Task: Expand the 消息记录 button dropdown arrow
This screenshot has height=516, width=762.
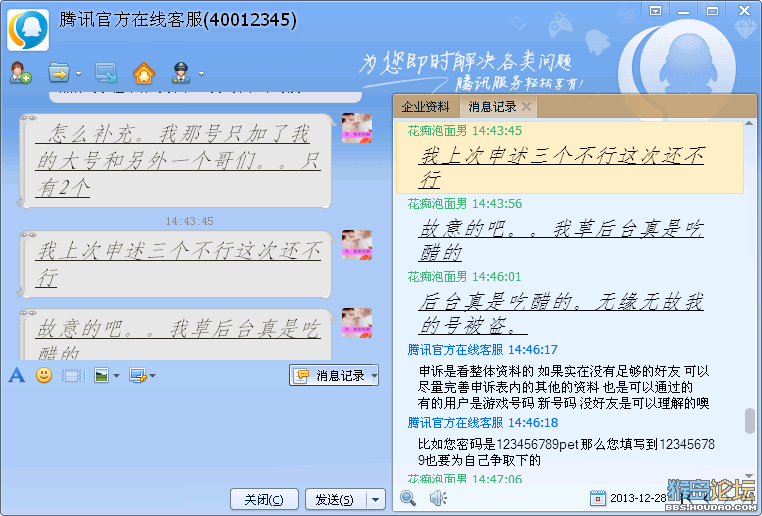Action: pos(374,376)
